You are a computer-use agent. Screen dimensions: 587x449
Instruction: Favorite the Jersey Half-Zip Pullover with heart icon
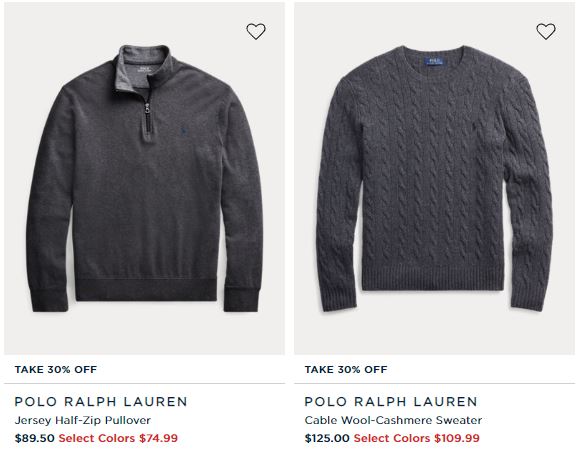pyautogui.click(x=256, y=31)
